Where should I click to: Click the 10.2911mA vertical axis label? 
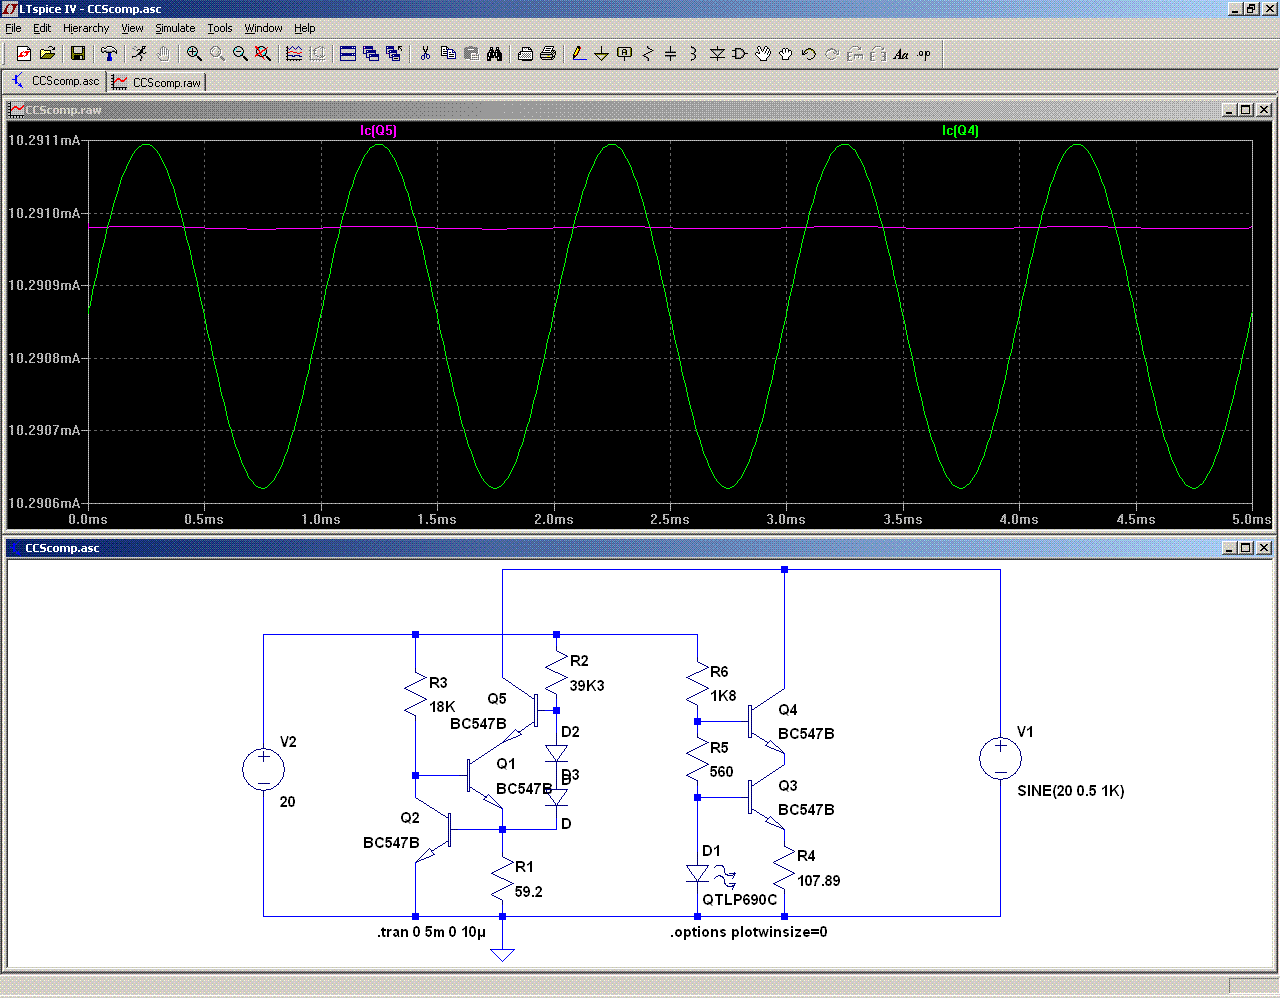pos(43,141)
